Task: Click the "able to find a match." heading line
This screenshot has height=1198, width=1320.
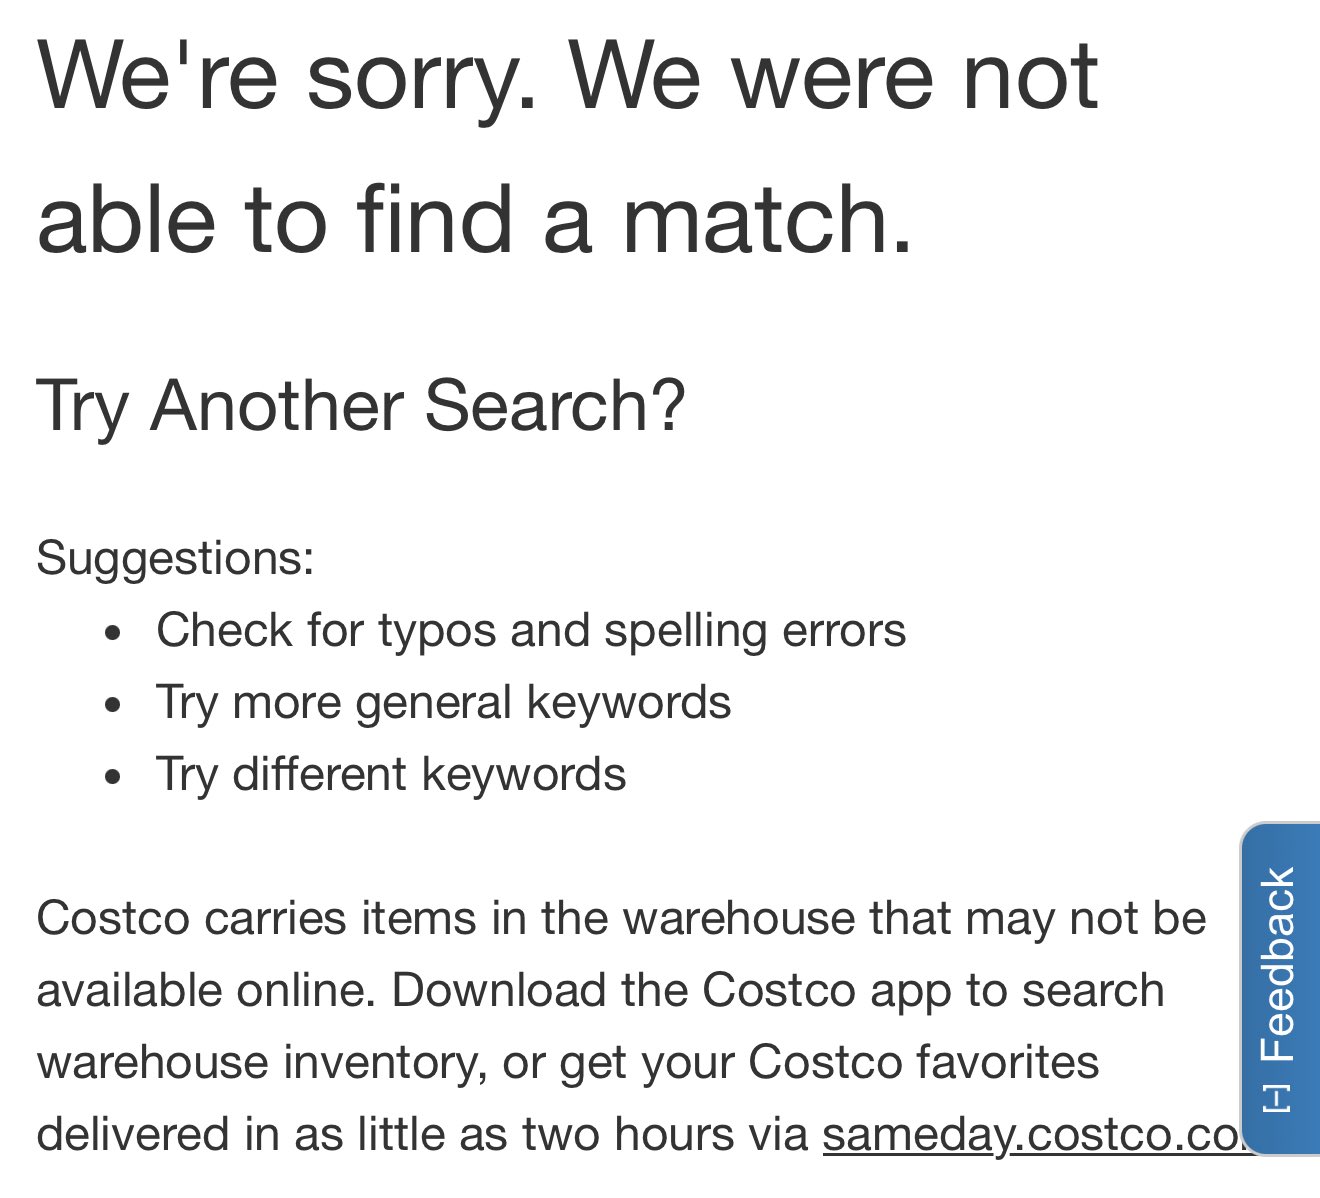Action: (474, 218)
